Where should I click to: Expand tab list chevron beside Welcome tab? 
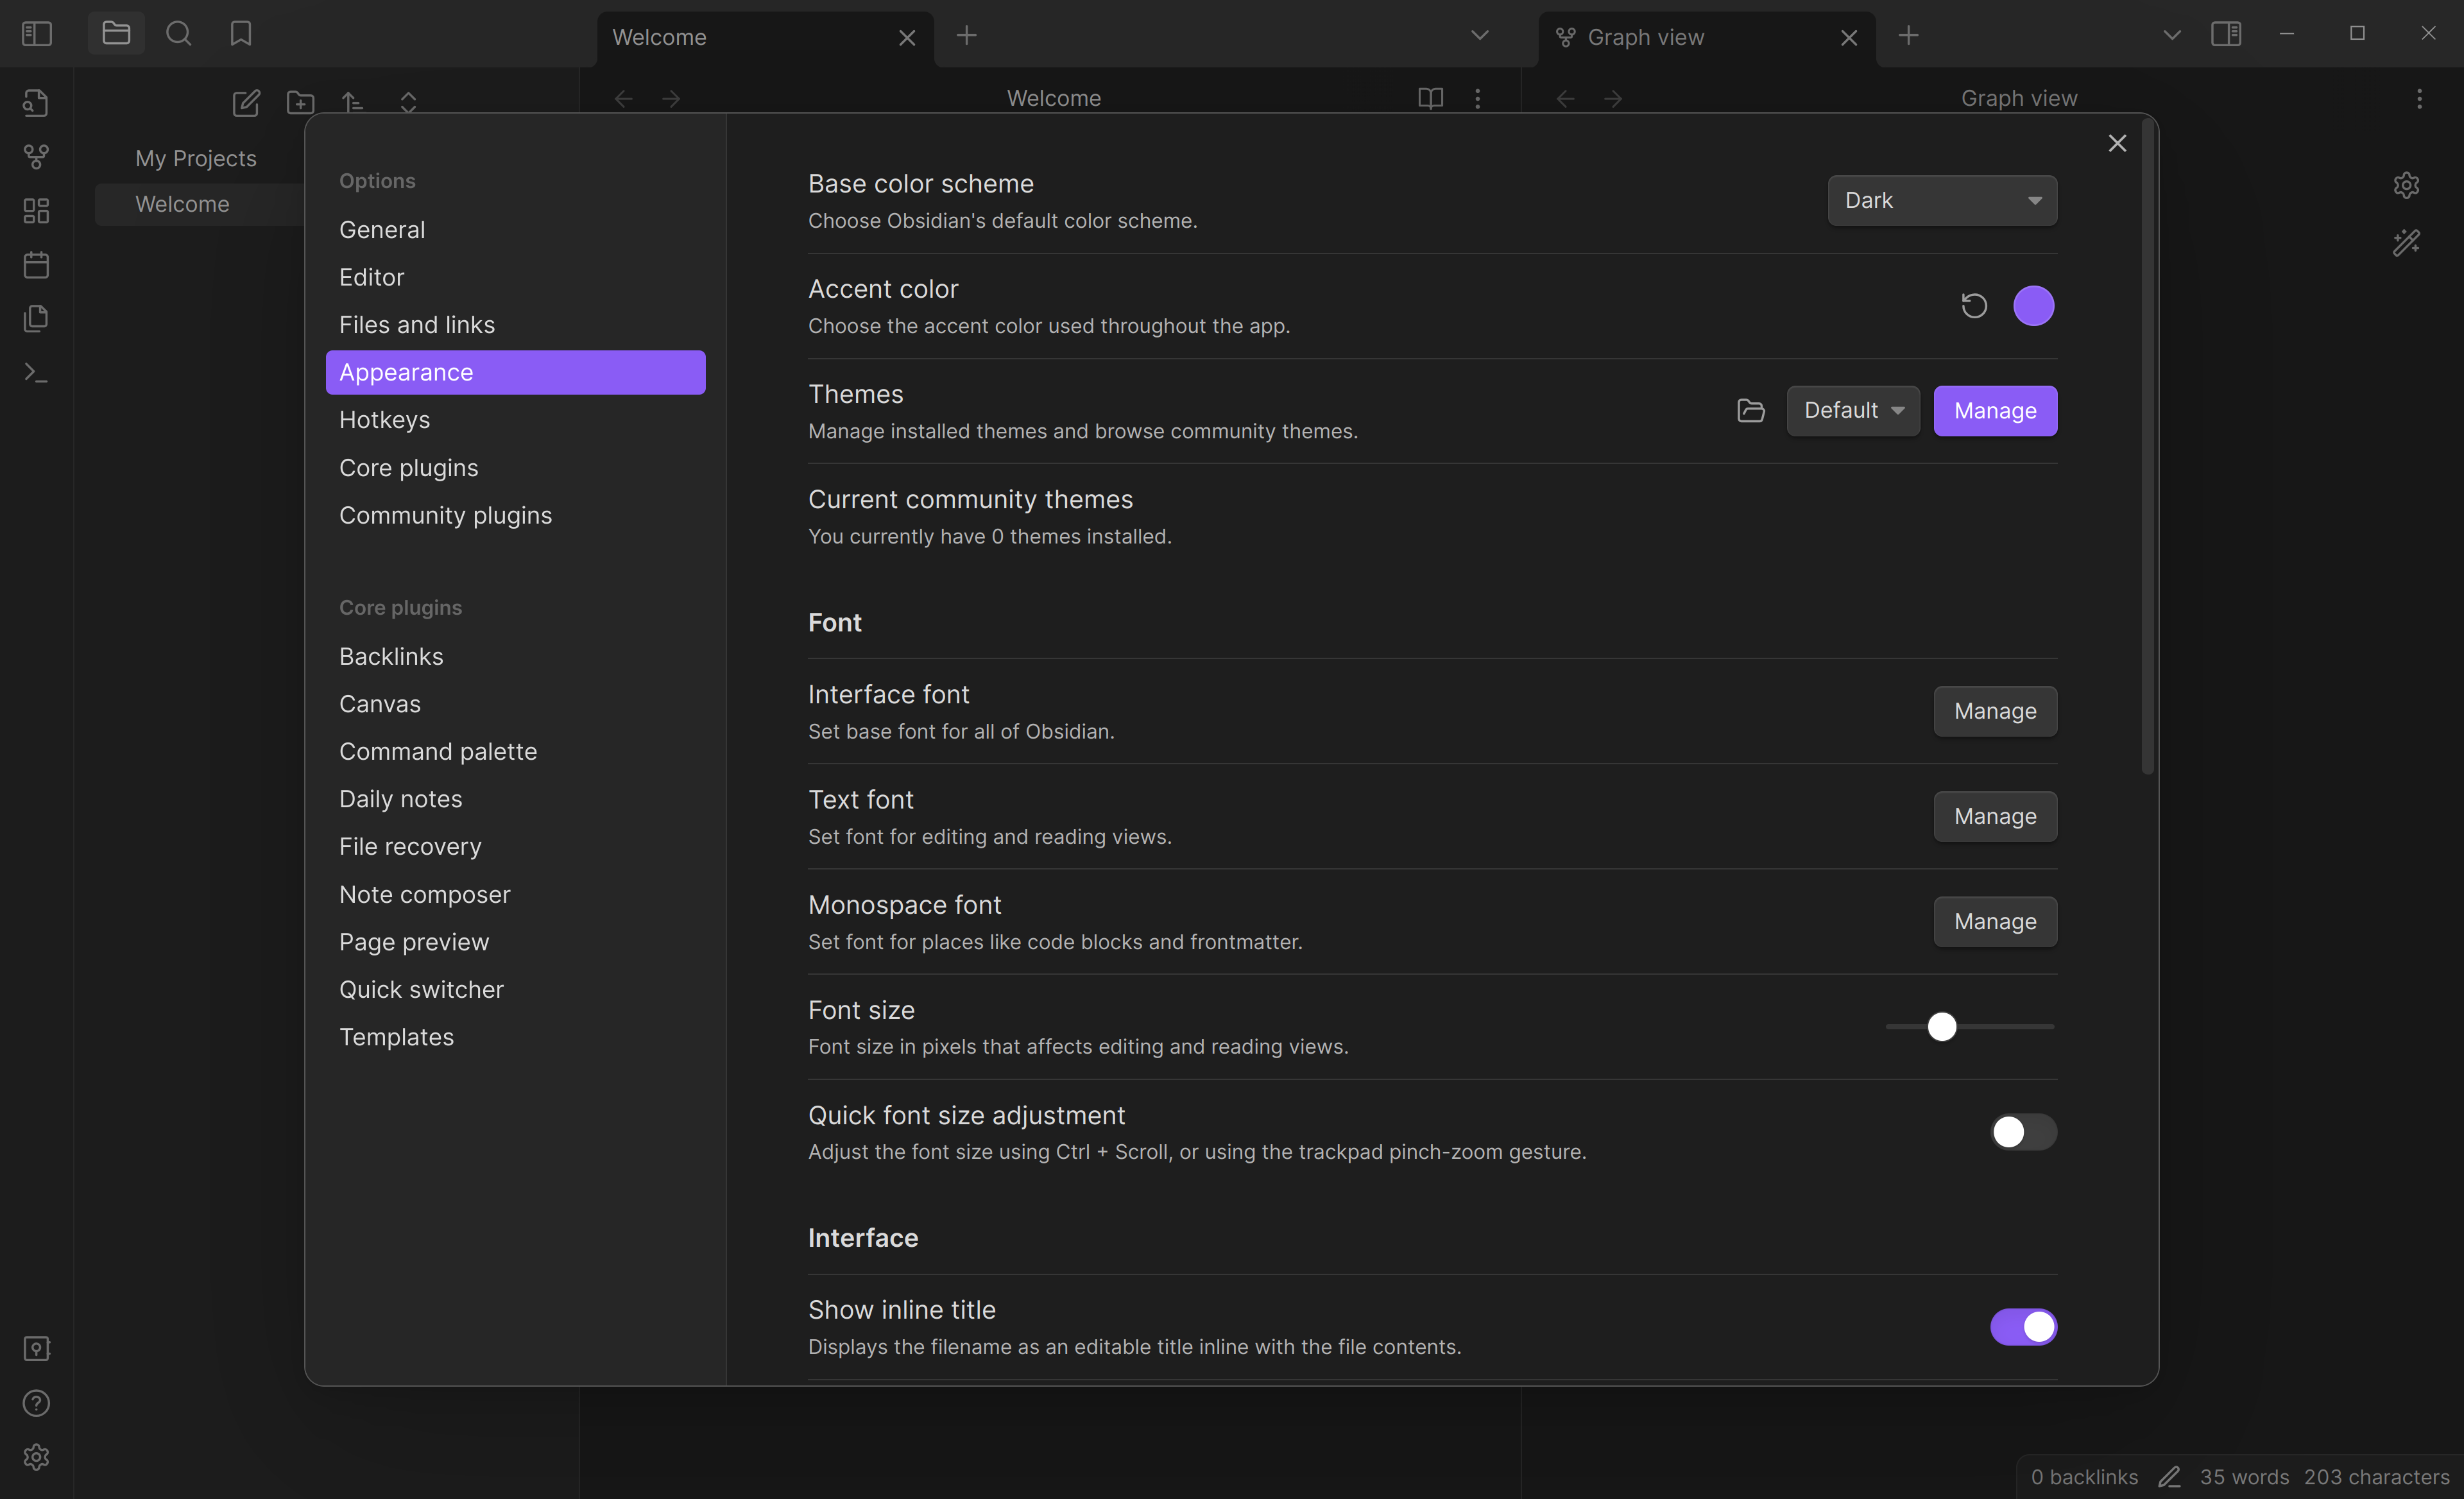point(1479,36)
